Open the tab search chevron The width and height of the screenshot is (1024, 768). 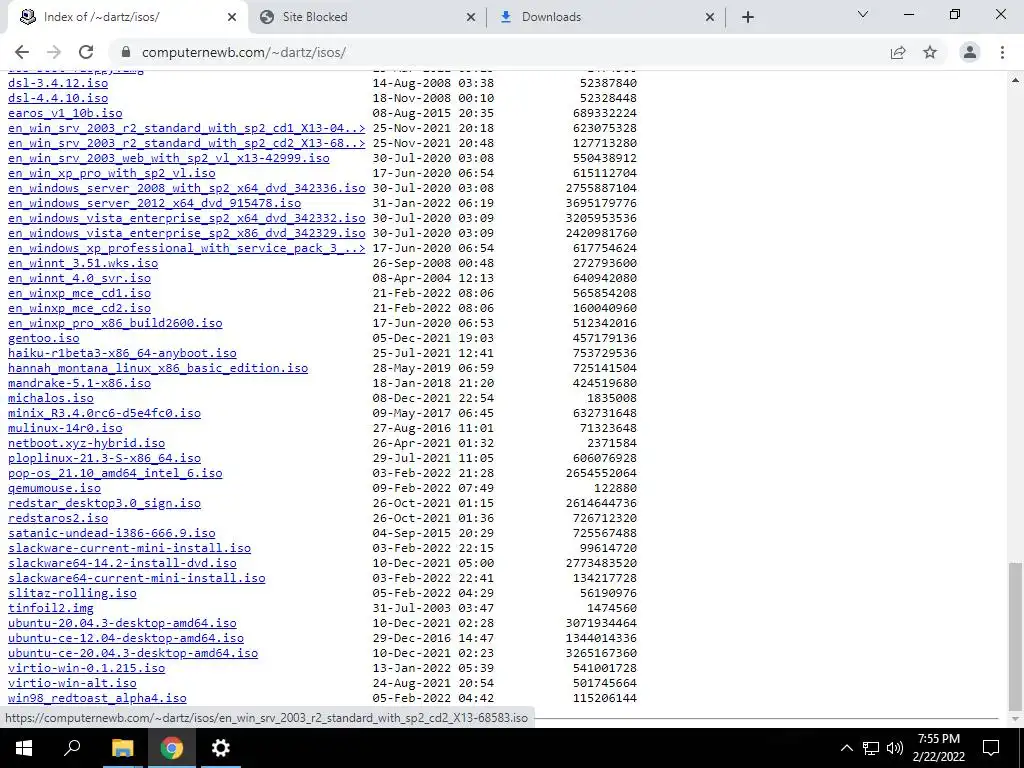click(863, 14)
